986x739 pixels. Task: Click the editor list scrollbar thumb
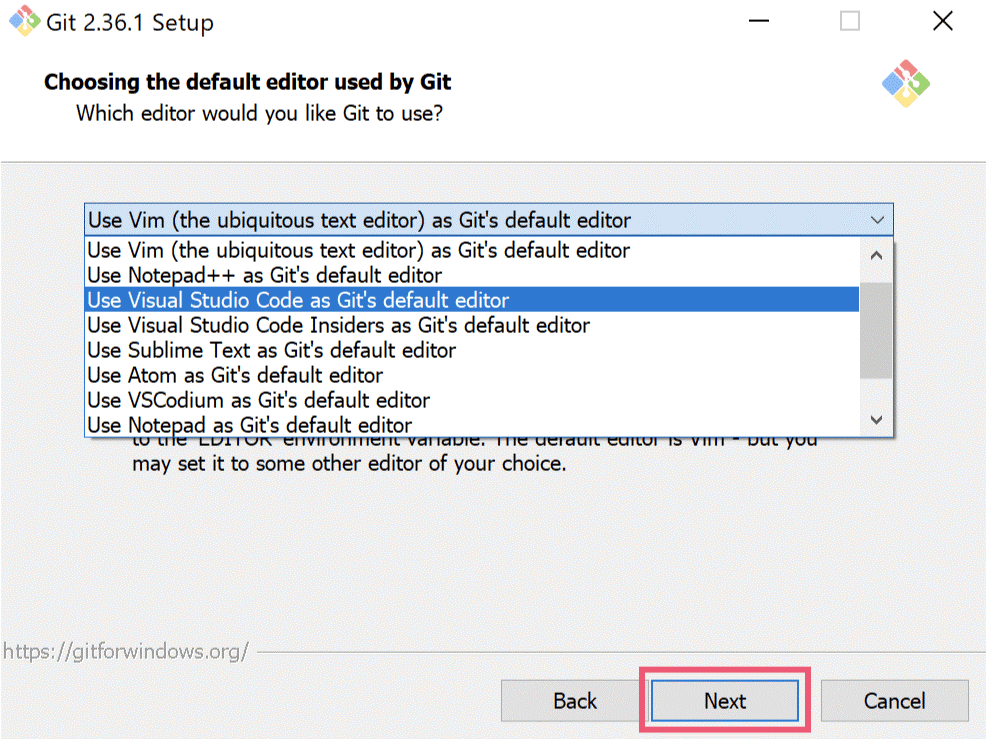(876, 330)
